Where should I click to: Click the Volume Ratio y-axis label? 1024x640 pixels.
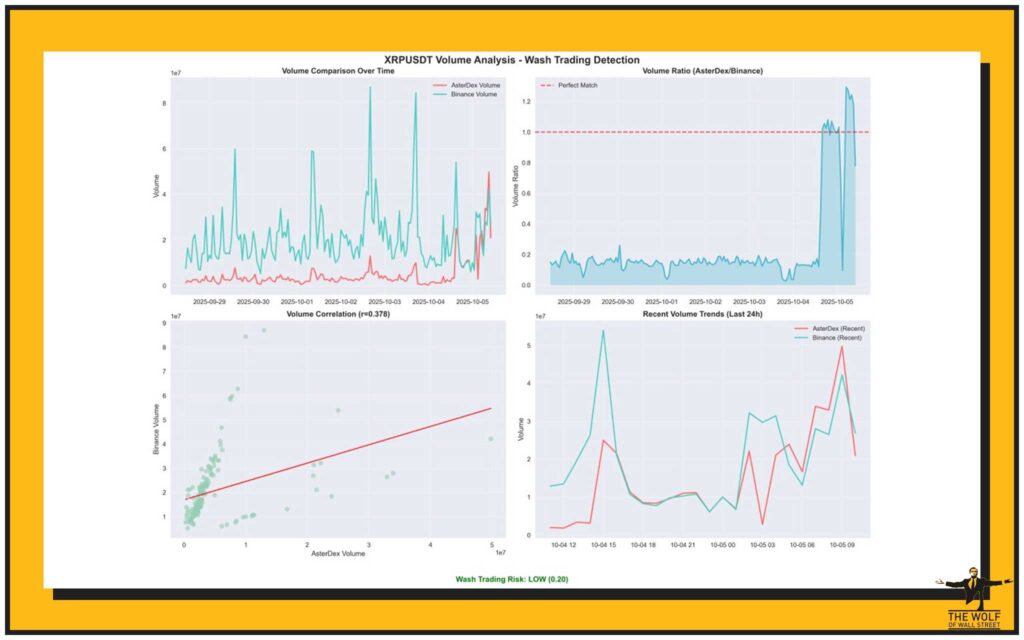(x=518, y=185)
